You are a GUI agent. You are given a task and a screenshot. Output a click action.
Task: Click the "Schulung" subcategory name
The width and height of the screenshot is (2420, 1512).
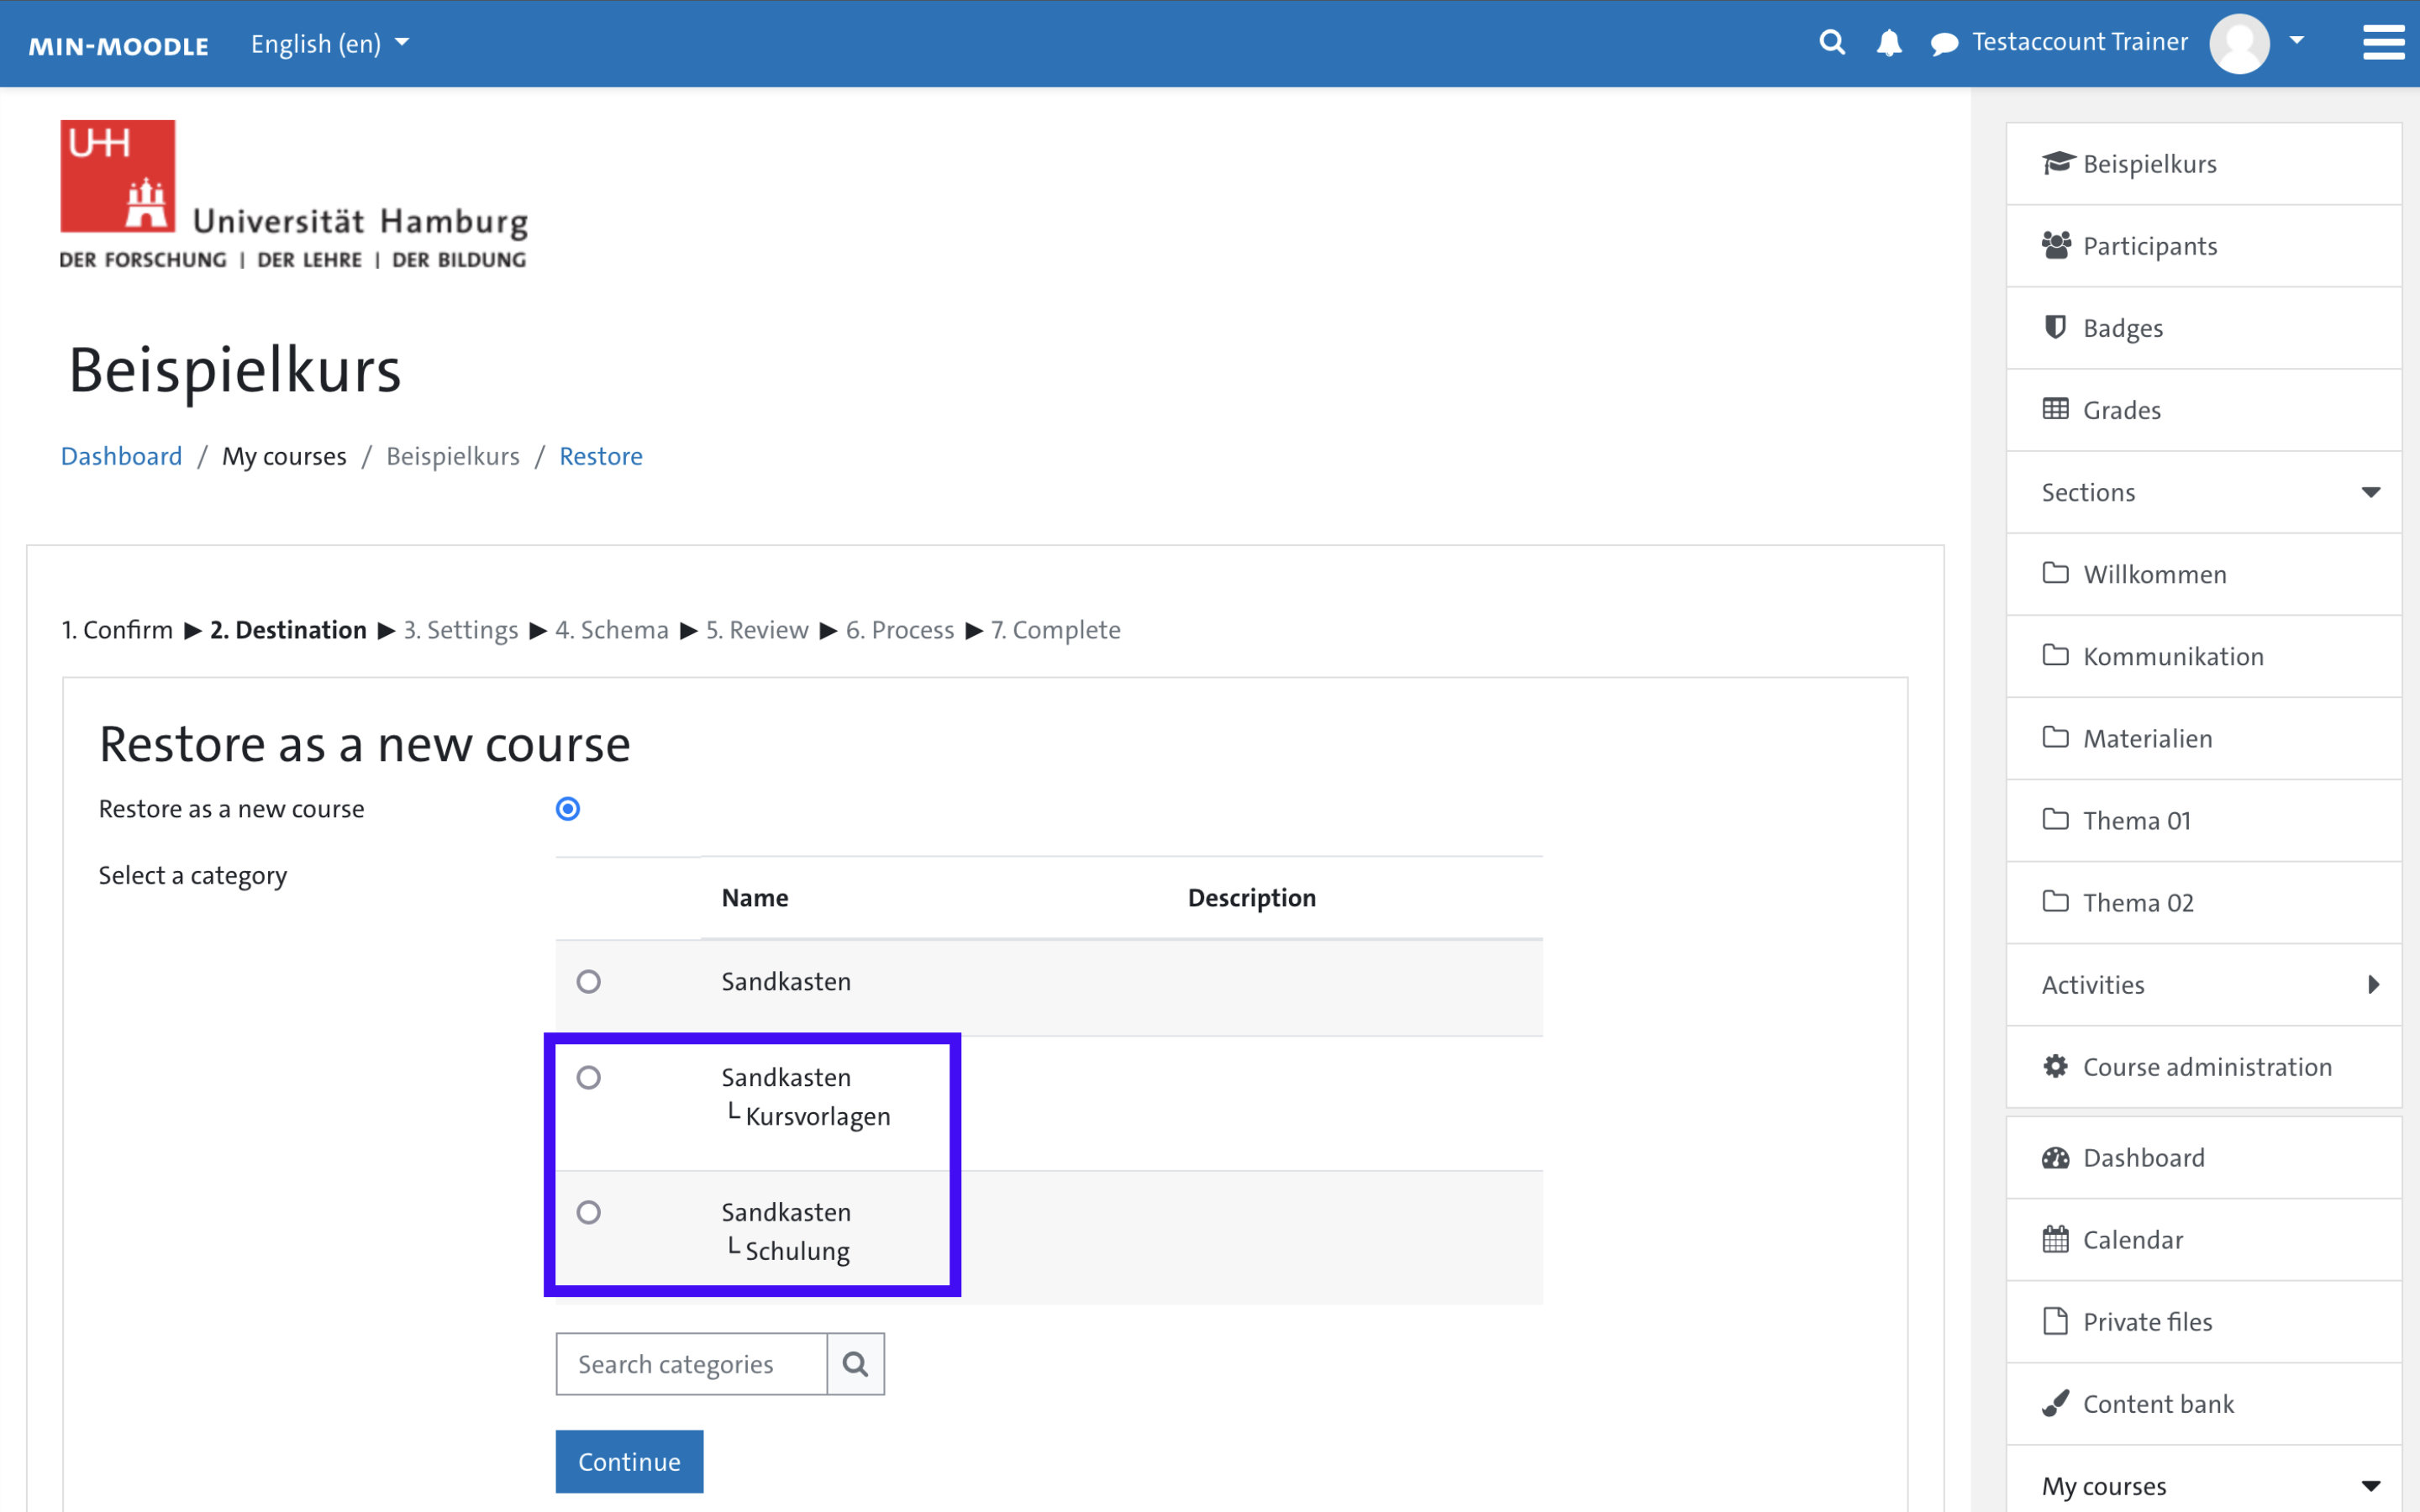click(x=798, y=1251)
